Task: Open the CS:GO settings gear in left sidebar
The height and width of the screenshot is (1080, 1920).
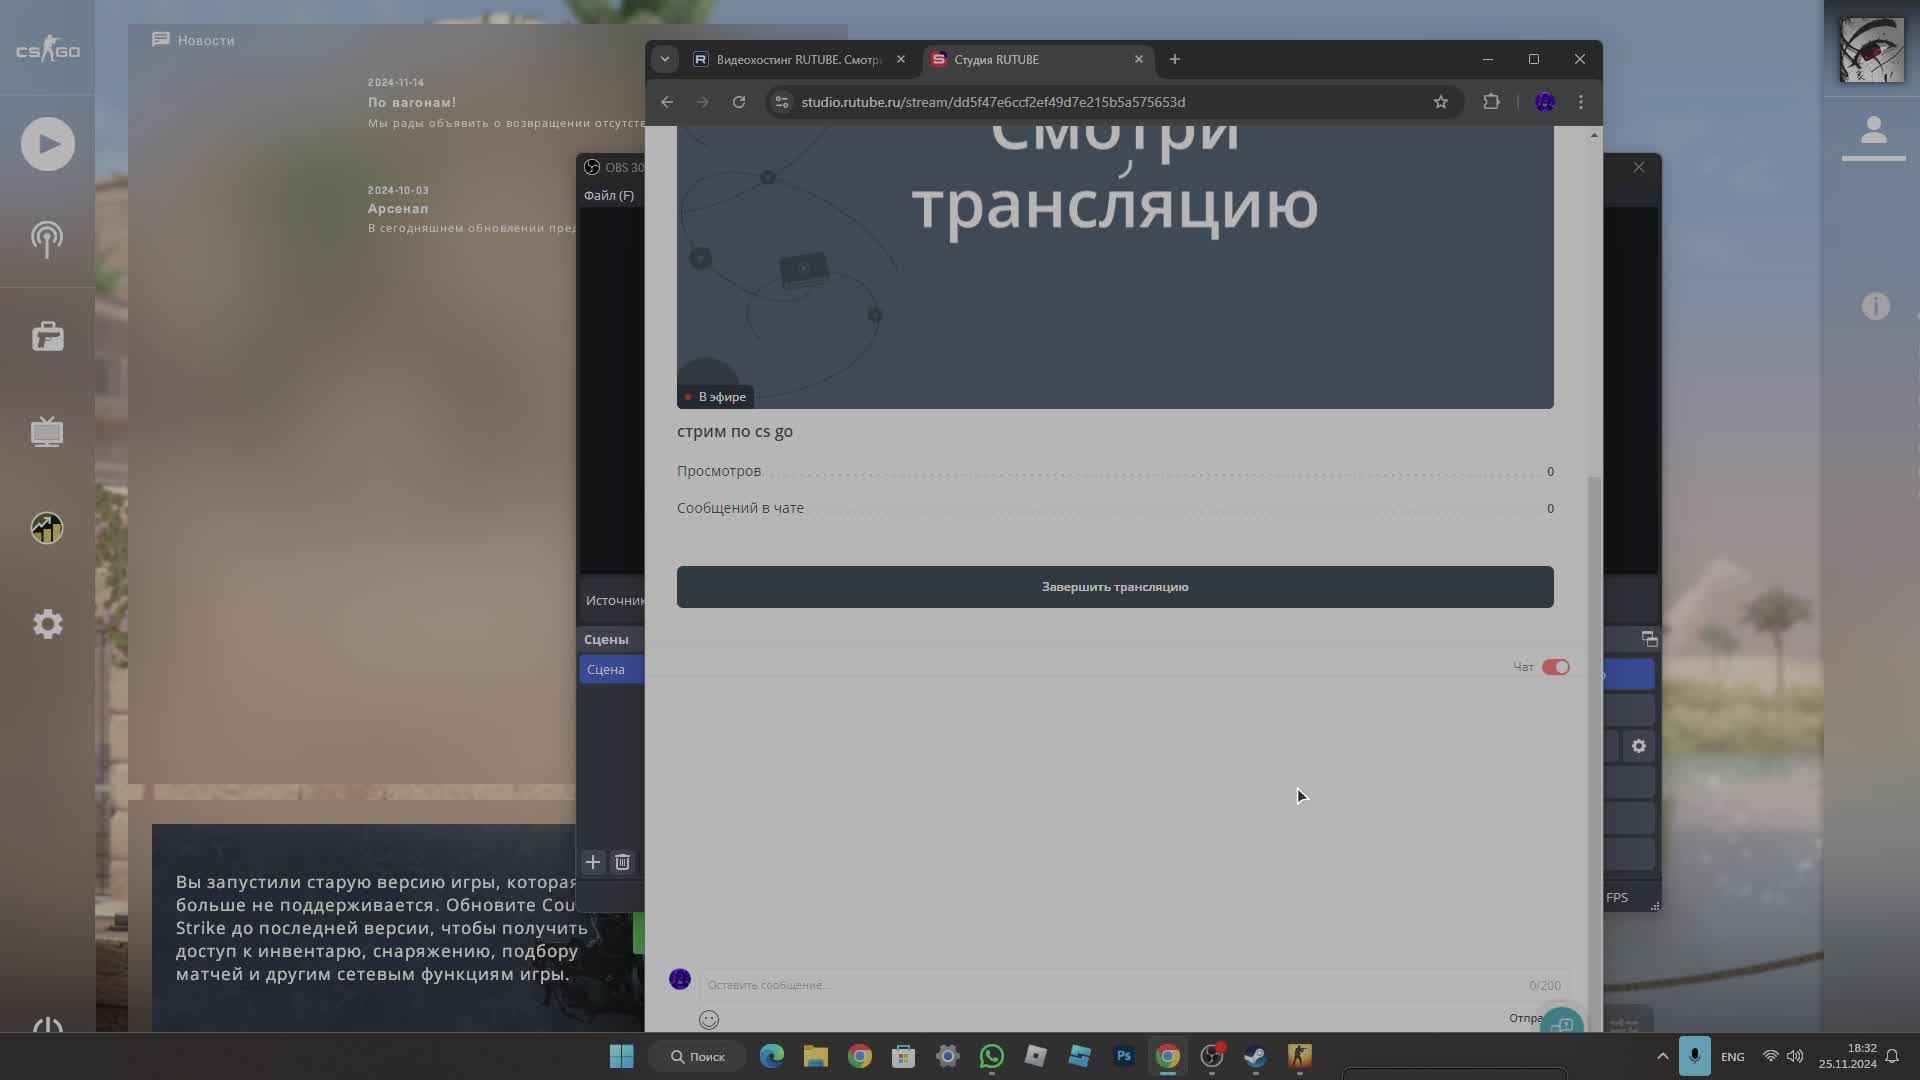Action: click(x=47, y=624)
